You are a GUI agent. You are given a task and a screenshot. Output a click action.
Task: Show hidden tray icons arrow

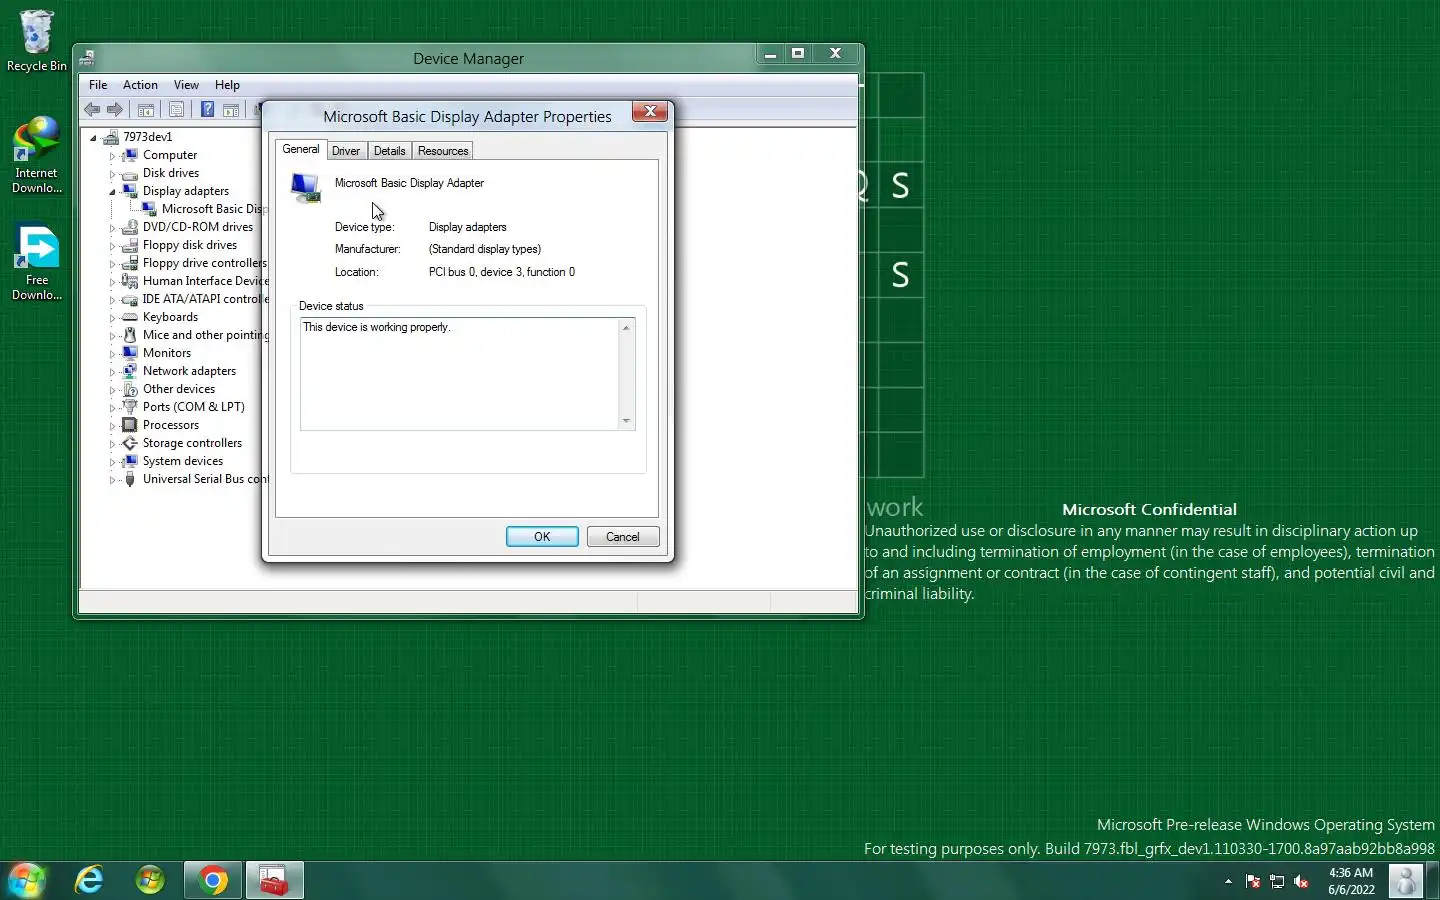(x=1228, y=881)
